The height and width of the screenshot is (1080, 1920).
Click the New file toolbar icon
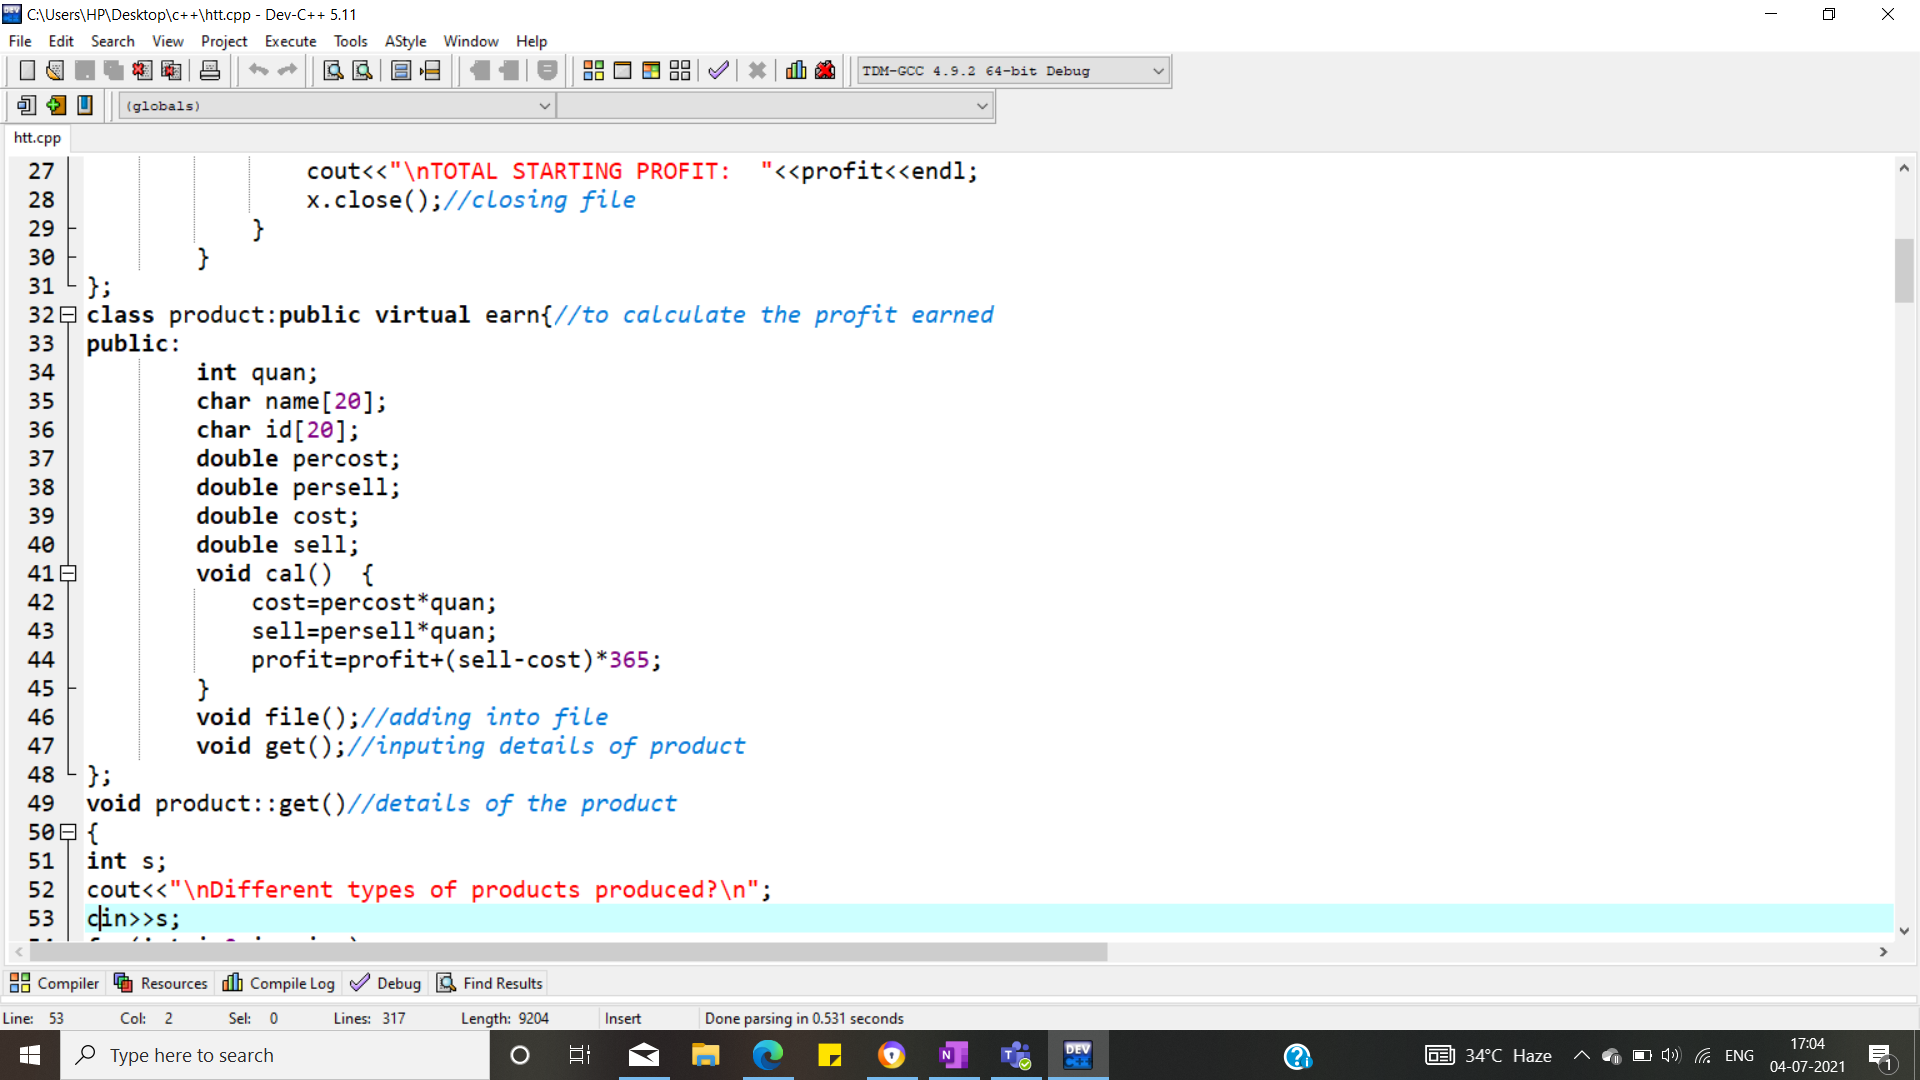27,71
